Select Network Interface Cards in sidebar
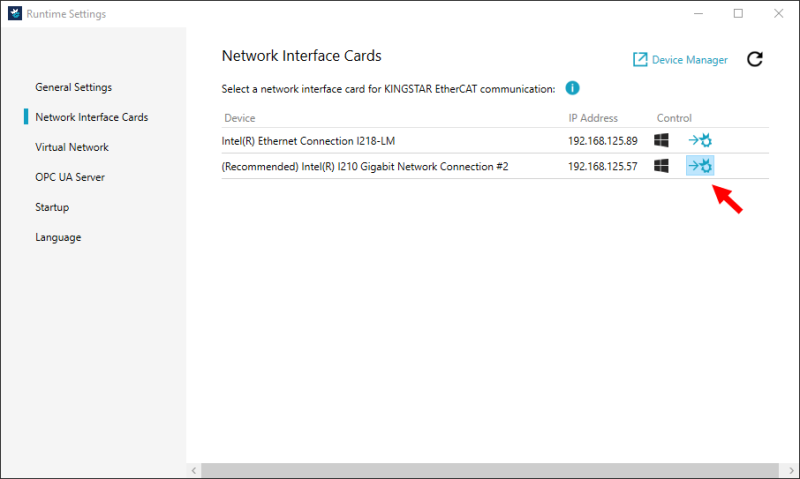The height and width of the screenshot is (479, 800). [x=91, y=117]
